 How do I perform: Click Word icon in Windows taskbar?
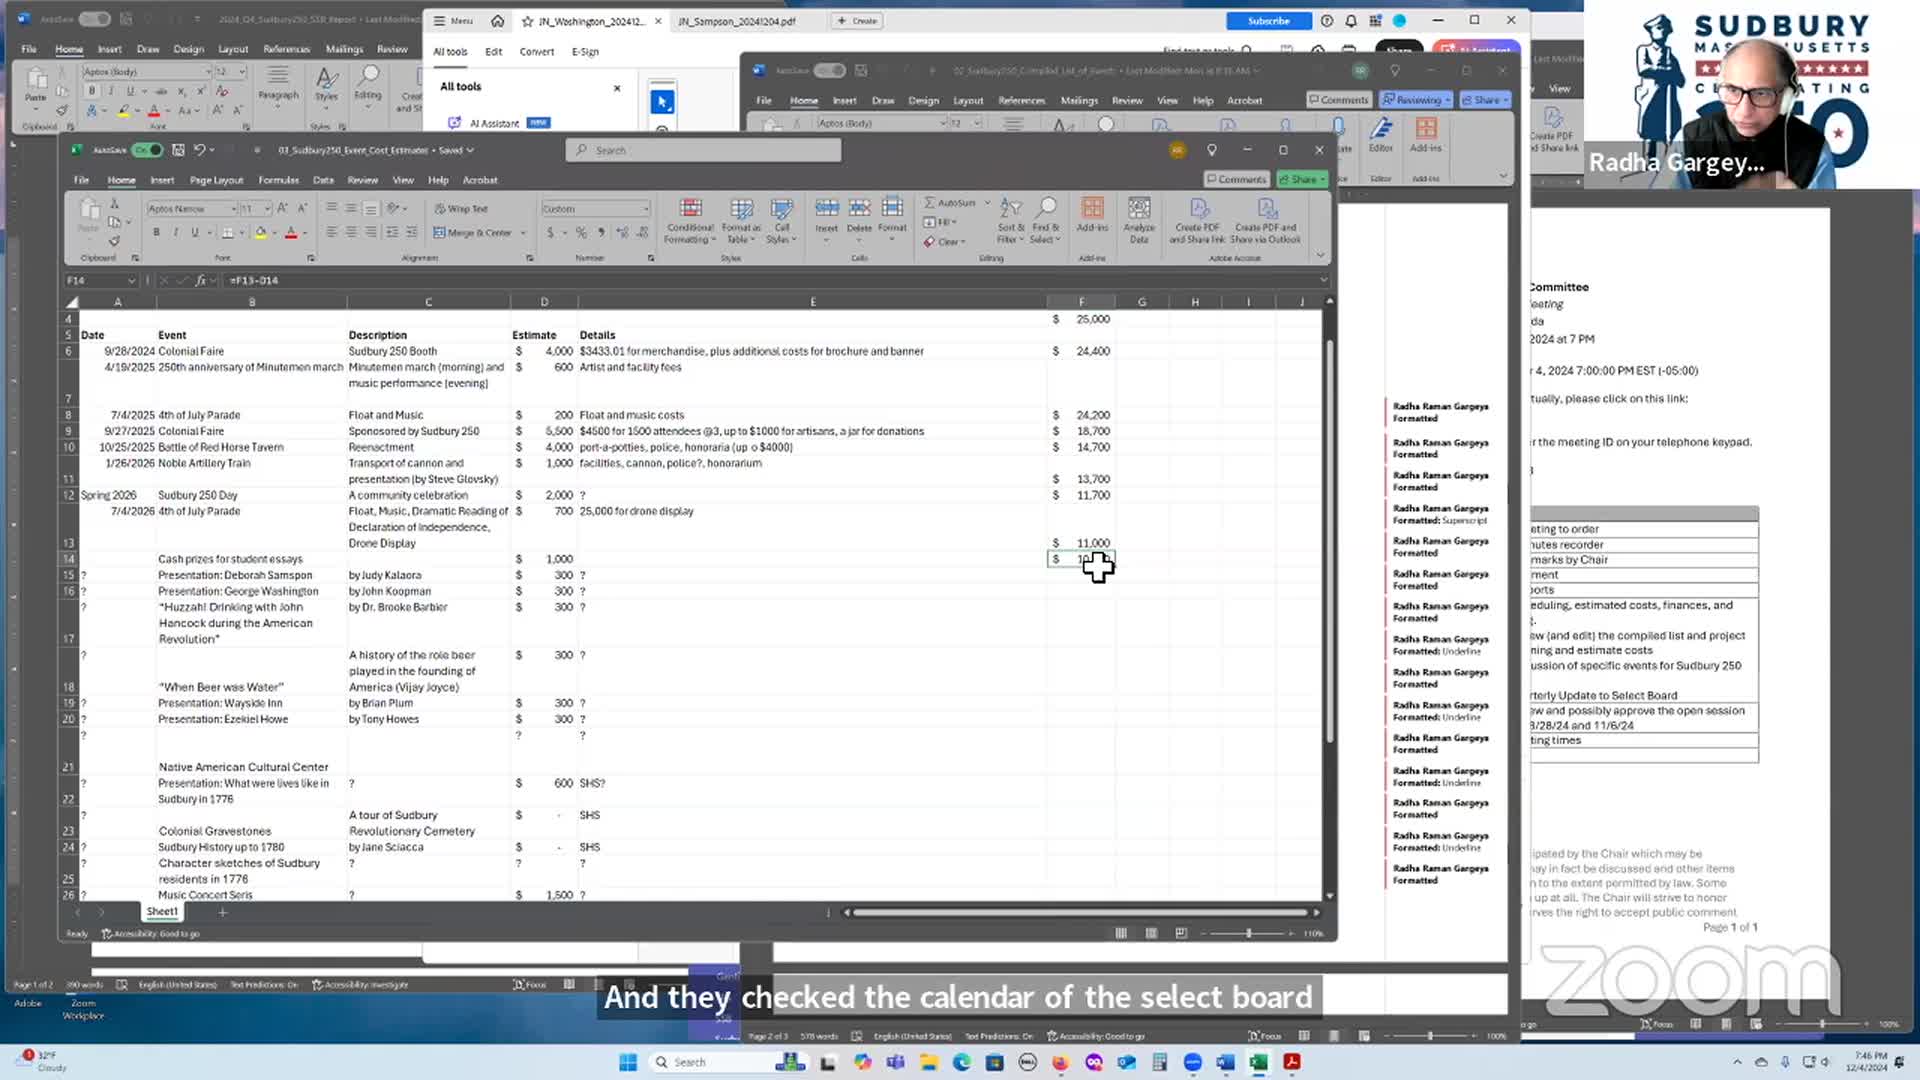[x=1225, y=1062]
